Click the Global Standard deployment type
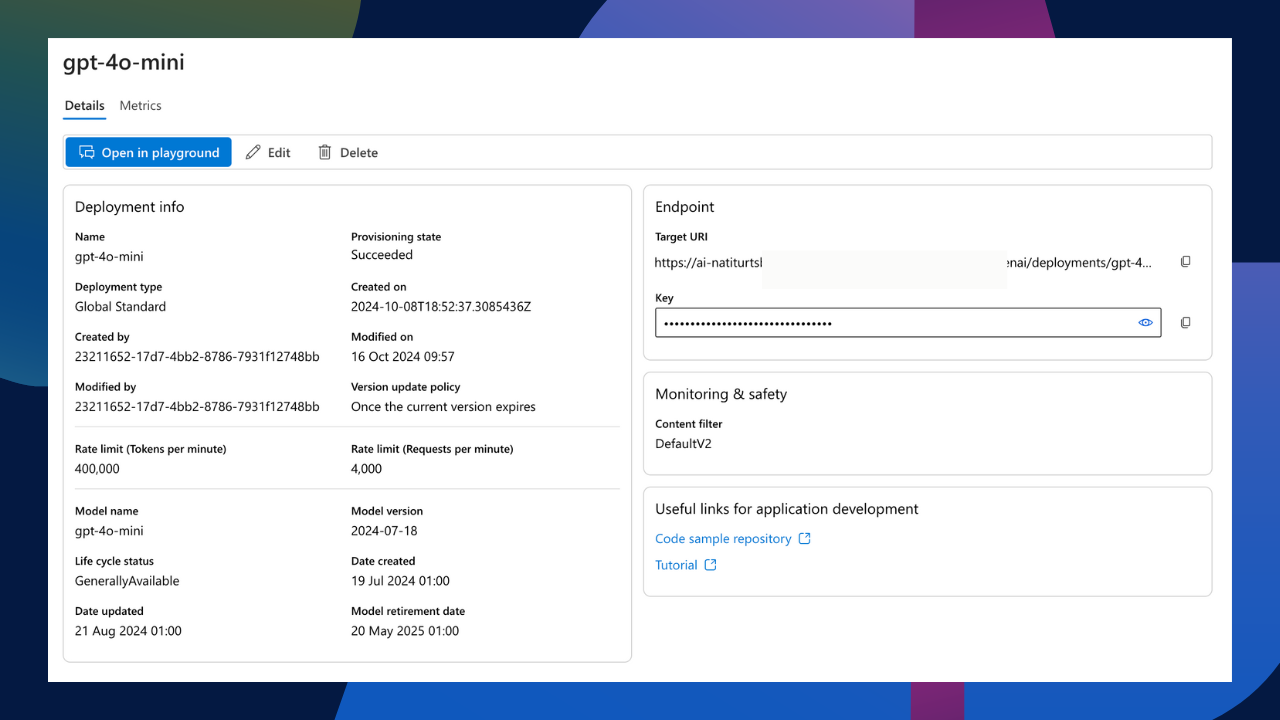This screenshot has height=720, width=1280. click(x=121, y=307)
